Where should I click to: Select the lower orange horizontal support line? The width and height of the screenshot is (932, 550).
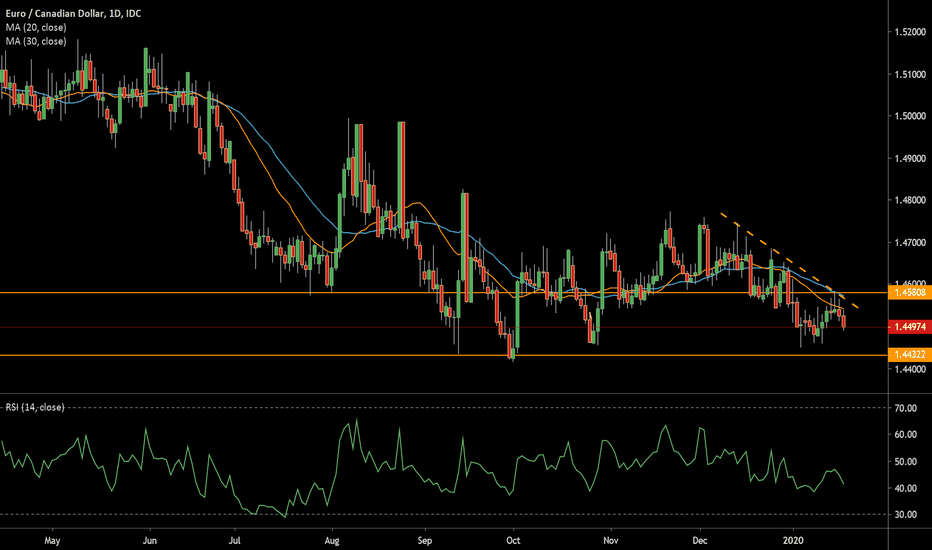click(x=300, y=355)
